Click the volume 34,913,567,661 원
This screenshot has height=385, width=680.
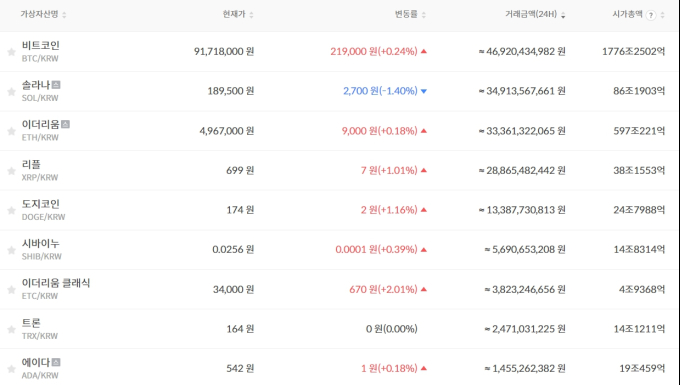(522, 91)
